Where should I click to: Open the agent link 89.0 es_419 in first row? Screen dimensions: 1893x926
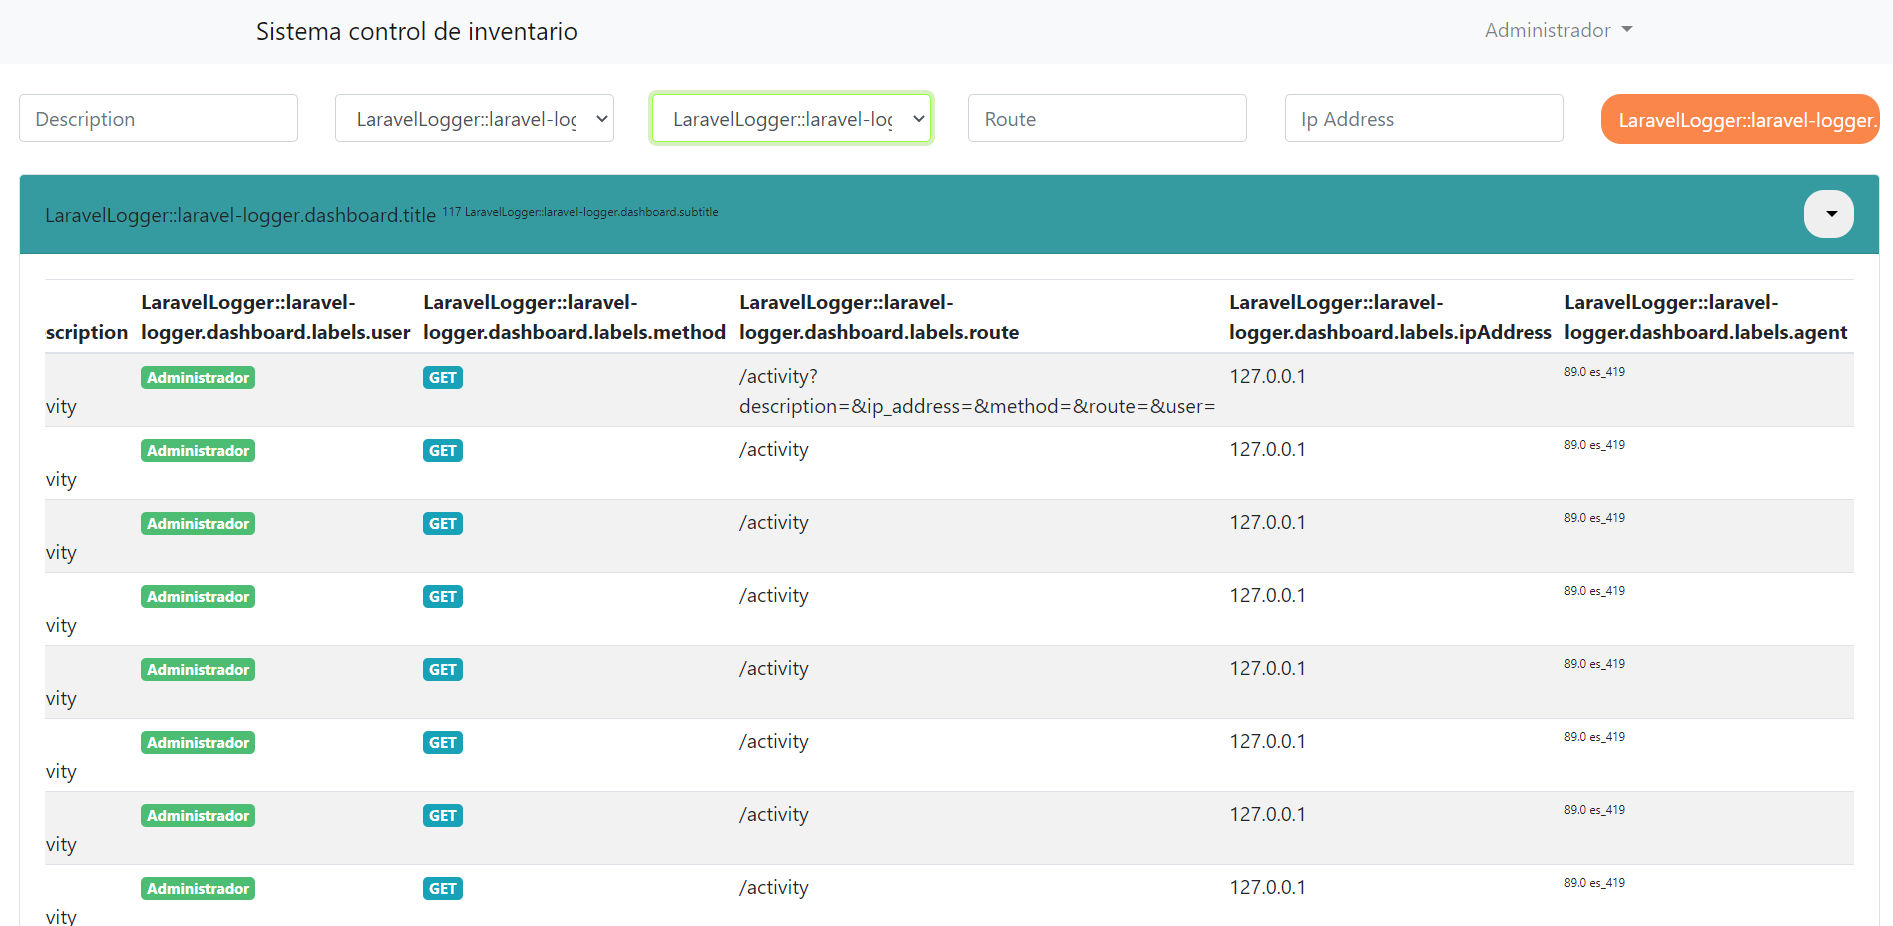pyautogui.click(x=1594, y=371)
